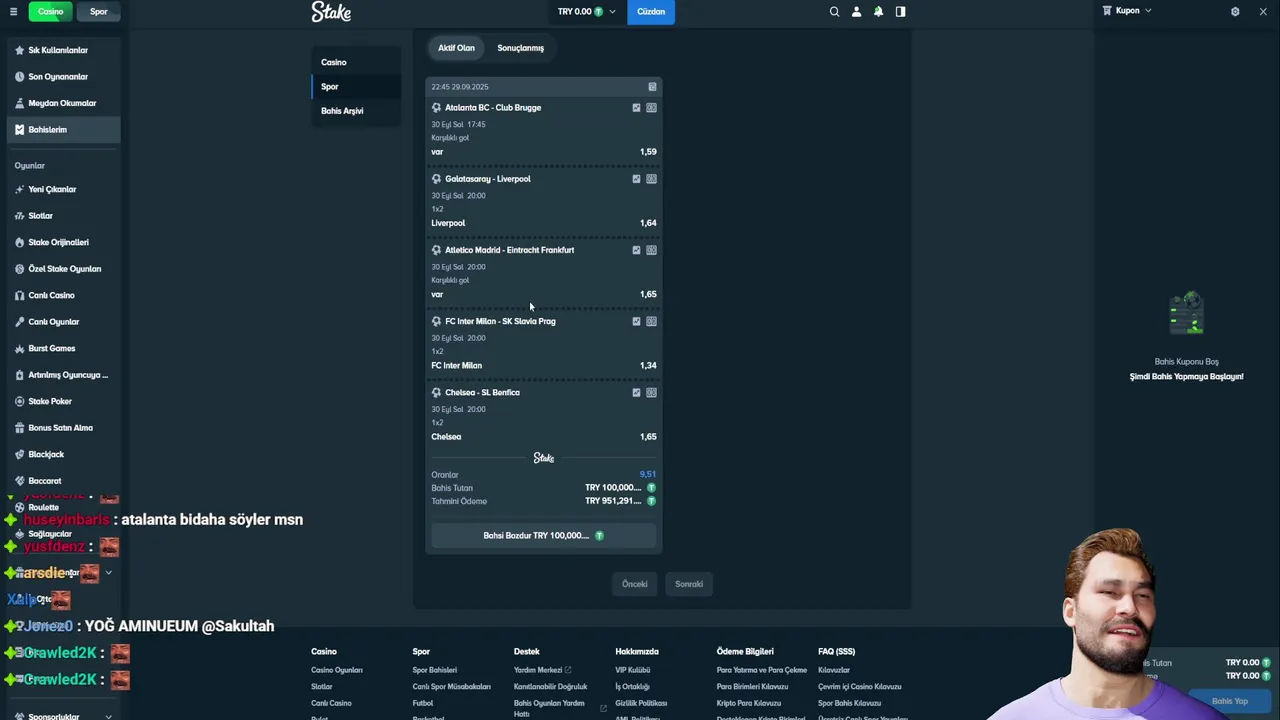Open the TRY 0.00 balance dropdown
This screenshot has width=1280, height=720.
586,12
